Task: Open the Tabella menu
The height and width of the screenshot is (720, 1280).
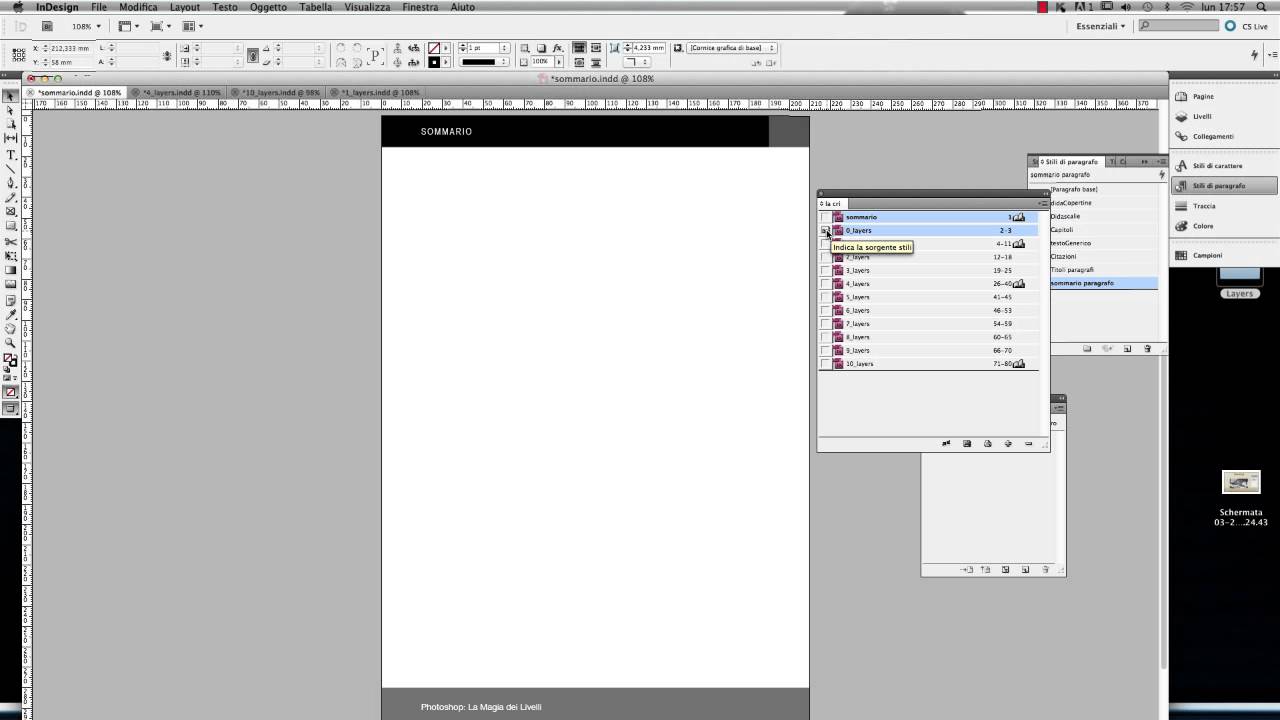Action: [x=316, y=7]
